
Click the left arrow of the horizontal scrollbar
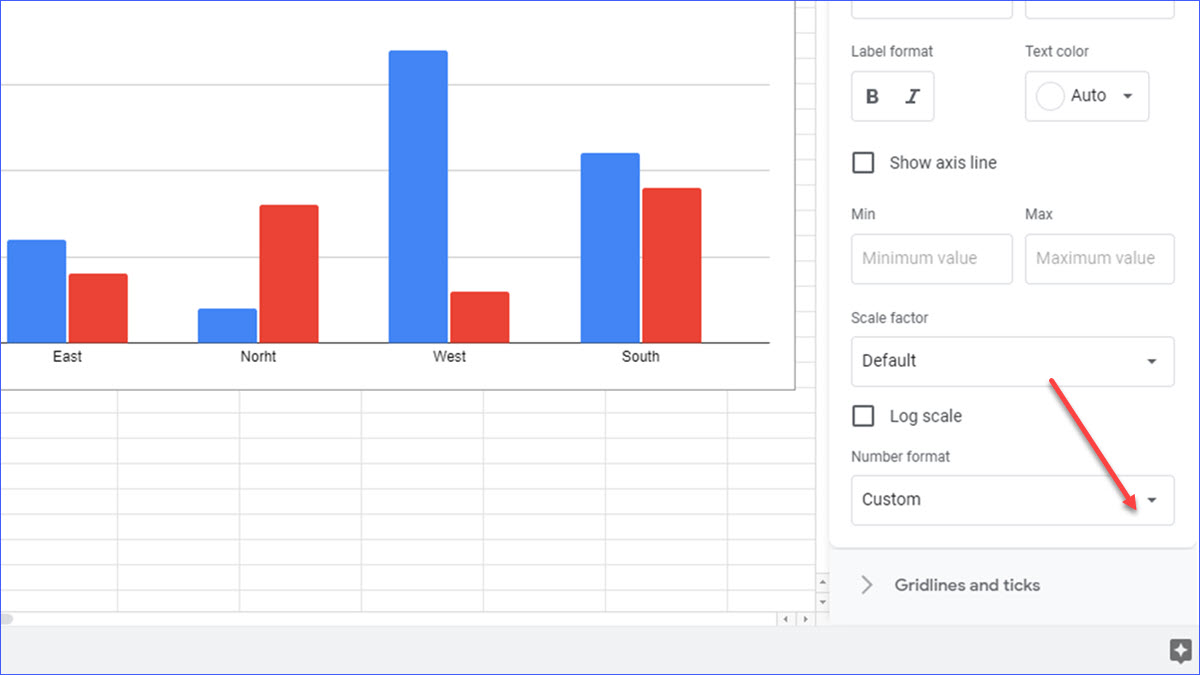(x=785, y=618)
